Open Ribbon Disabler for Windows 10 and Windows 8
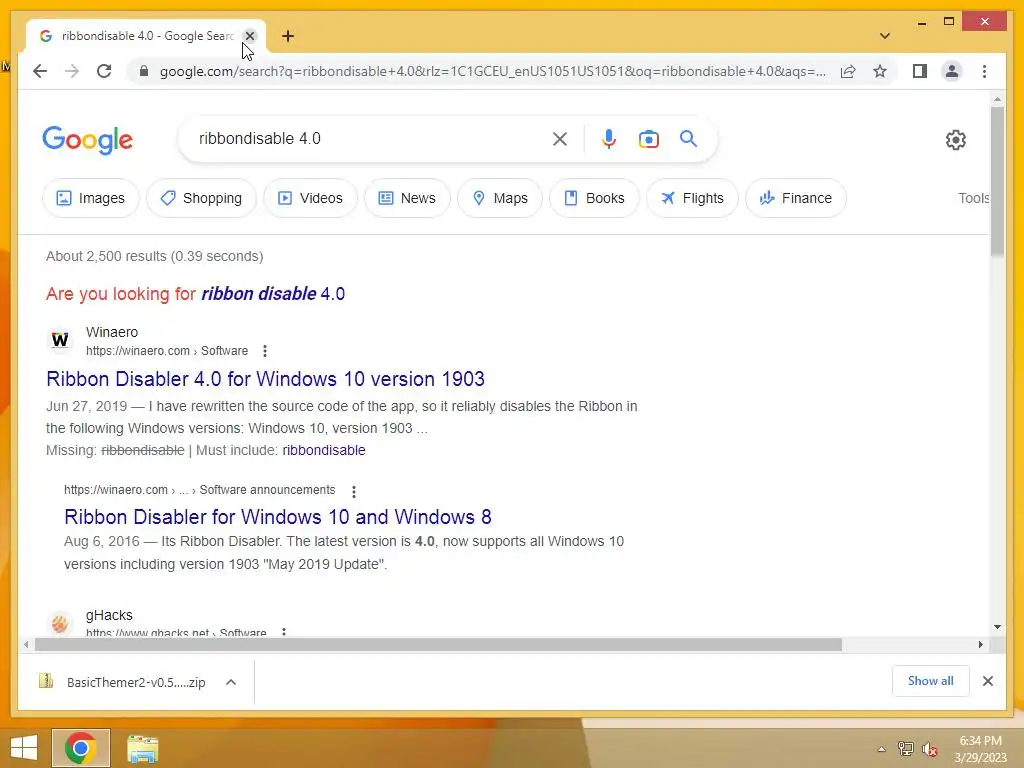This screenshot has height=768, width=1024. point(278,517)
